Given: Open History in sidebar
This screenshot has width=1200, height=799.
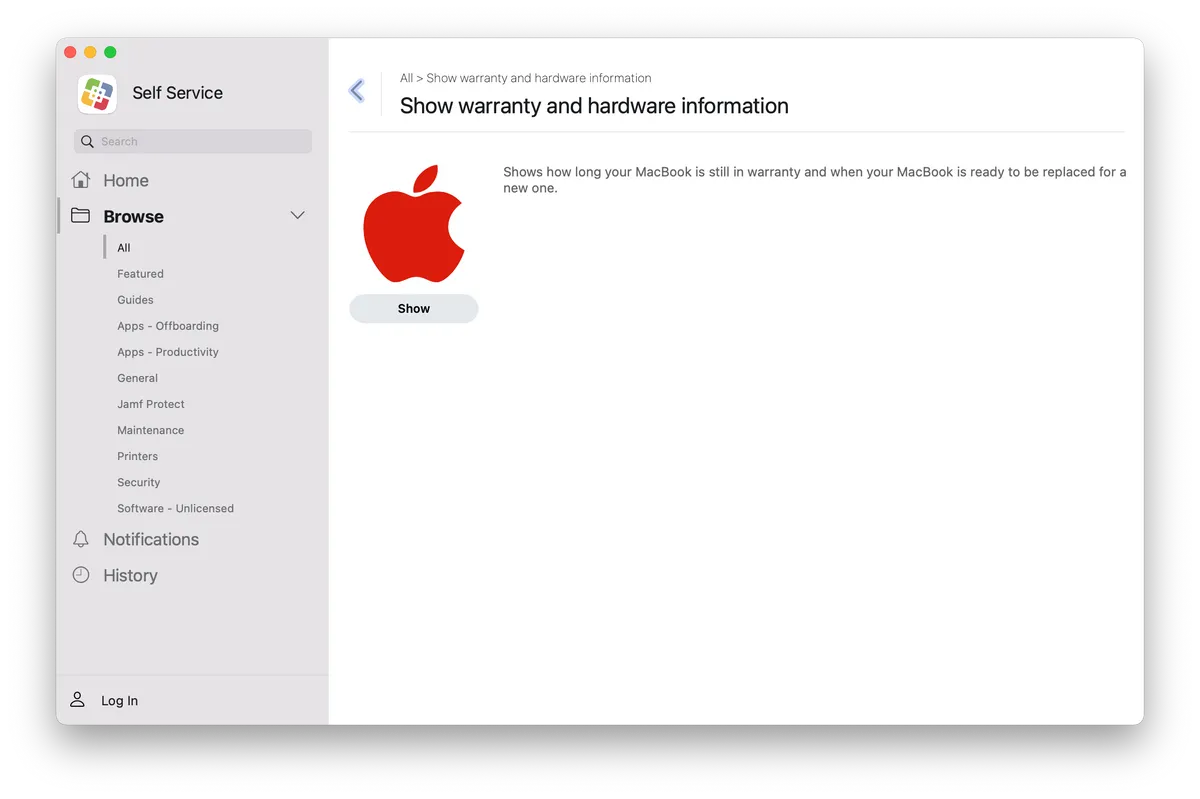Looking at the screenshot, I should pos(130,575).
